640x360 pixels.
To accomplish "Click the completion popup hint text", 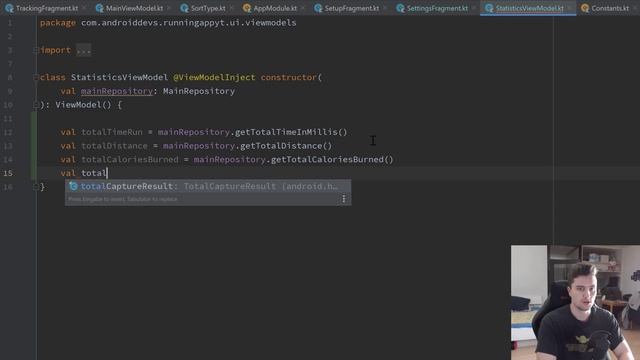I will point(122,199).
